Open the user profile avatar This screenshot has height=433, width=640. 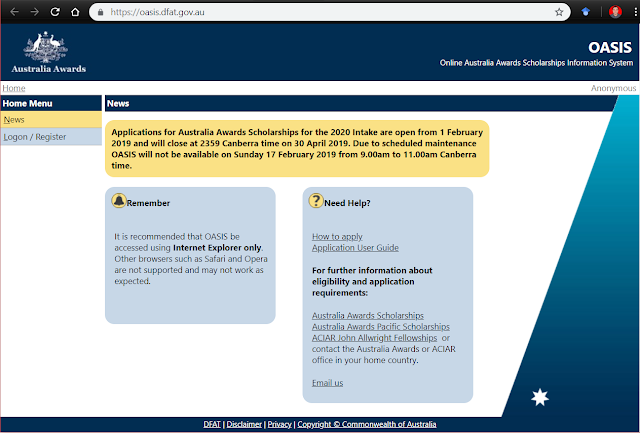pos(615,12)
